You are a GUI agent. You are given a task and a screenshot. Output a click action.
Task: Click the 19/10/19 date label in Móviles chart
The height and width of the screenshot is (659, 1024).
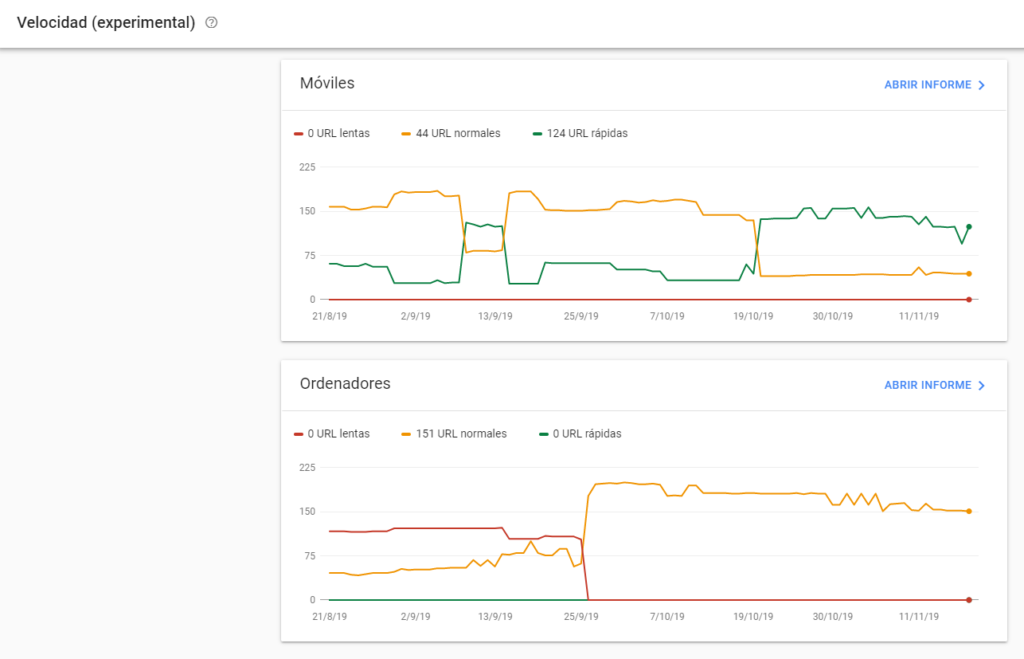click(753, 316)
